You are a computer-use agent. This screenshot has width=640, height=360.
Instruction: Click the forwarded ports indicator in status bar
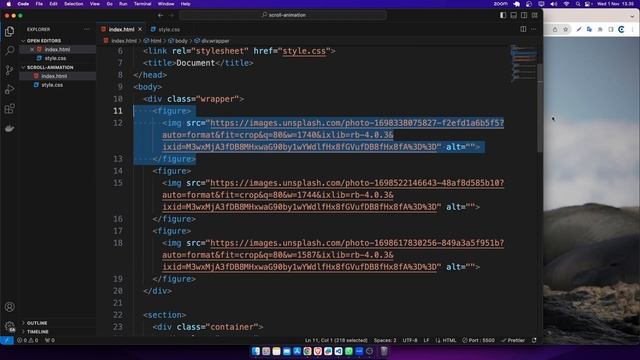pos(50,340)
